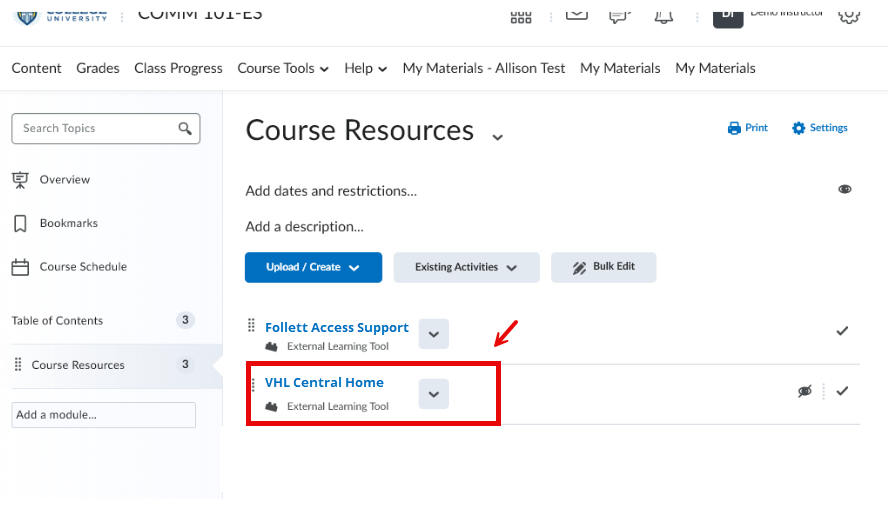The height and width of the screenshot is (508, 888).
Task: Open Settings link
Action: (819, 128)
